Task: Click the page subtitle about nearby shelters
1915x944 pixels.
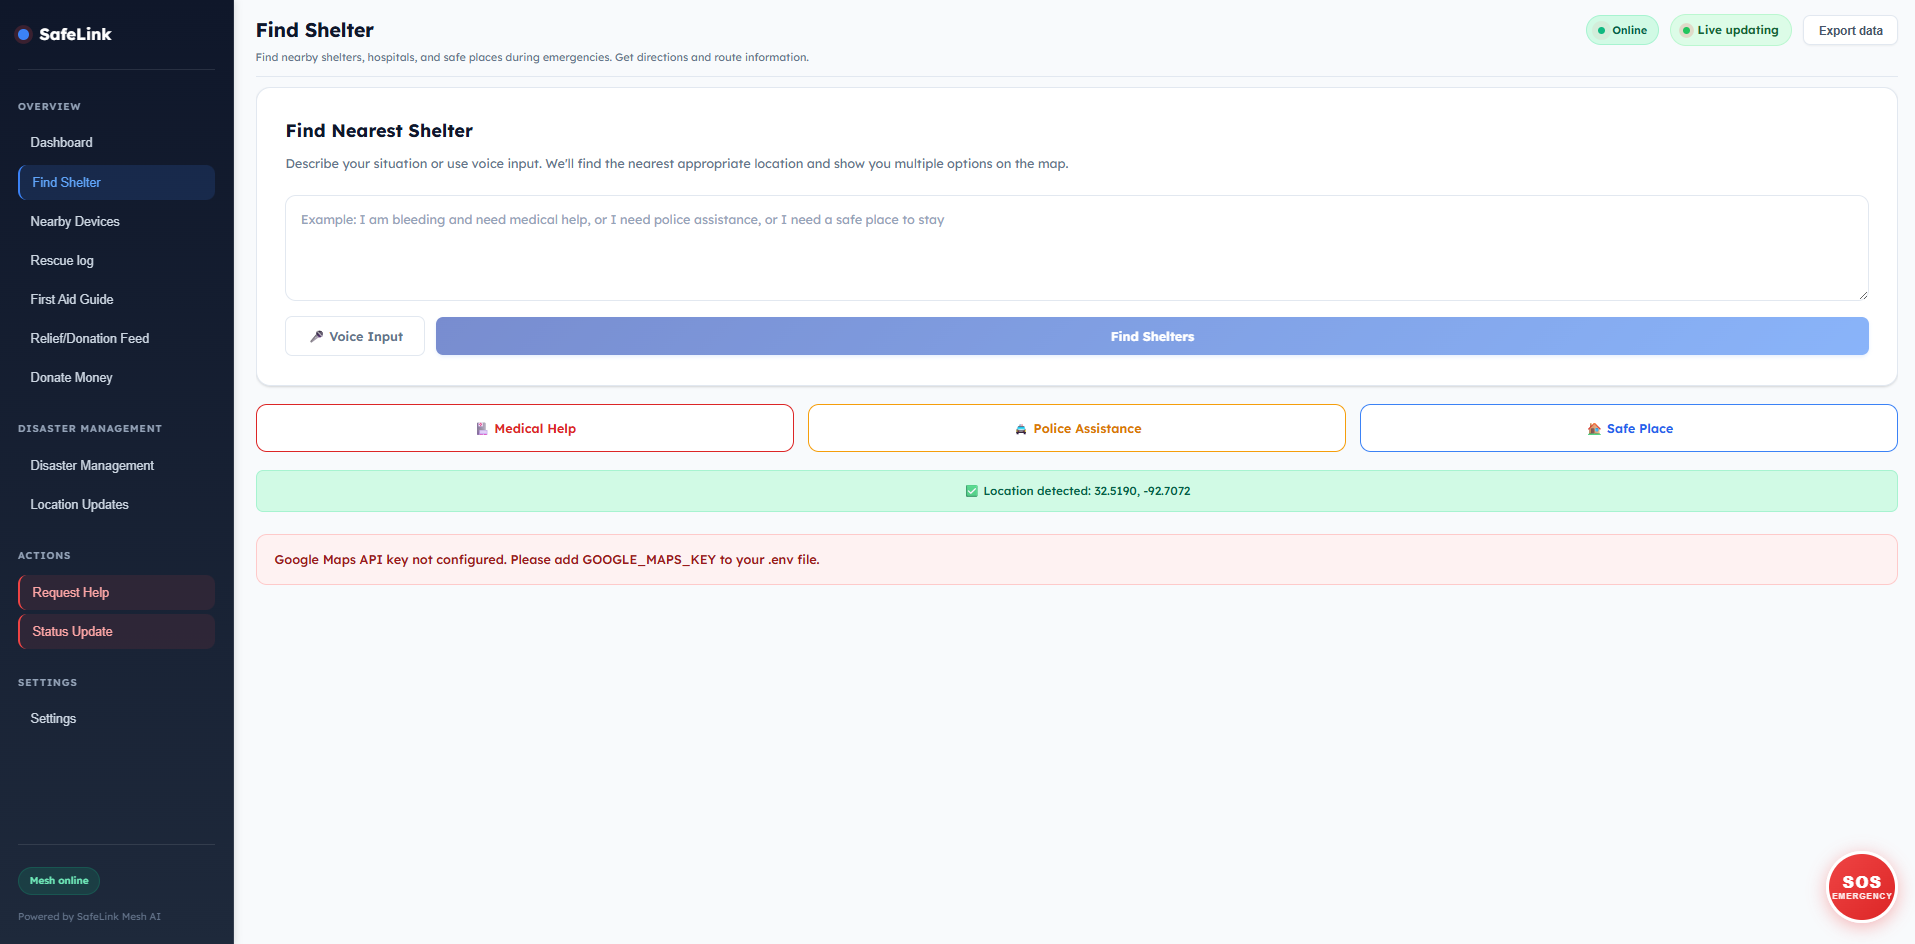Action: 532,57
